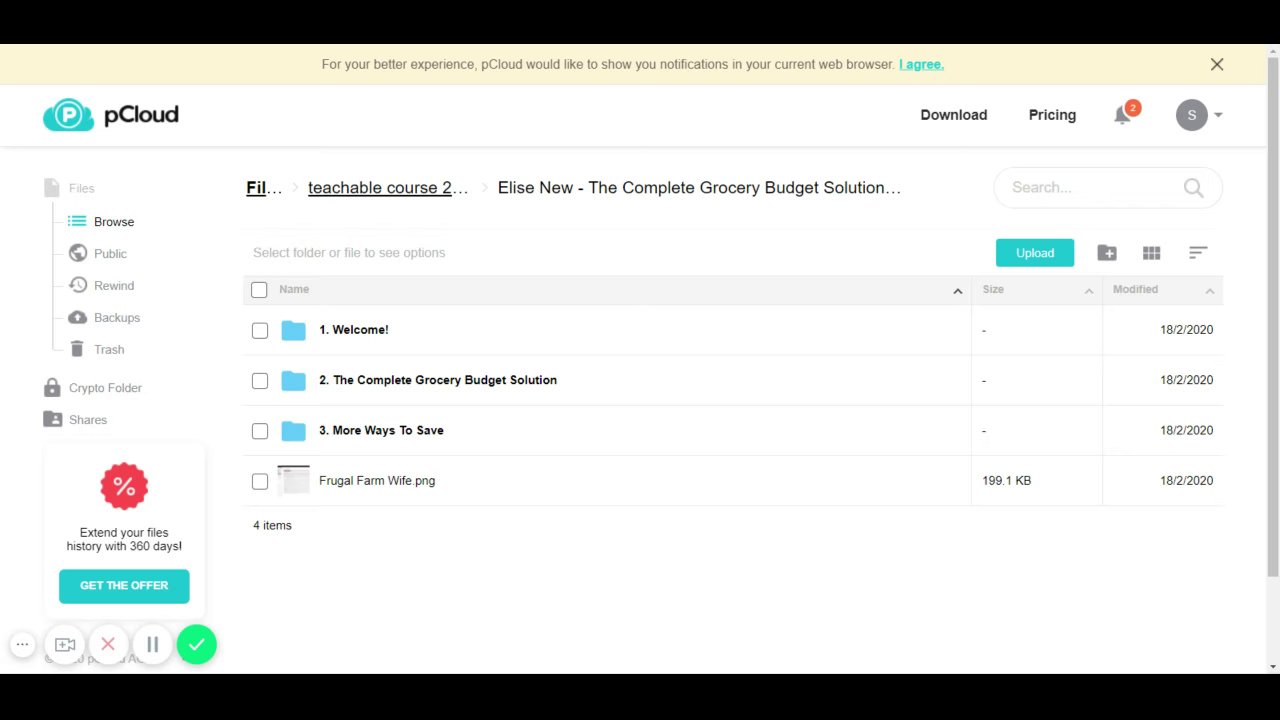The image size is (1280, 720).
Task: Expand the account menu arrow
Action: (x=1218, y=115)
